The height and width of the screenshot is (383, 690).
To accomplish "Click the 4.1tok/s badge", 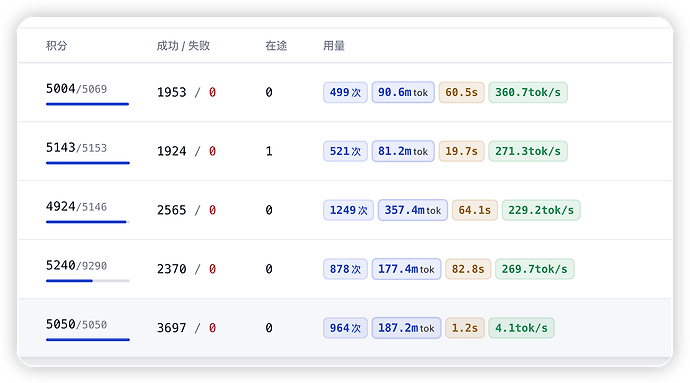I will point(521,328).
